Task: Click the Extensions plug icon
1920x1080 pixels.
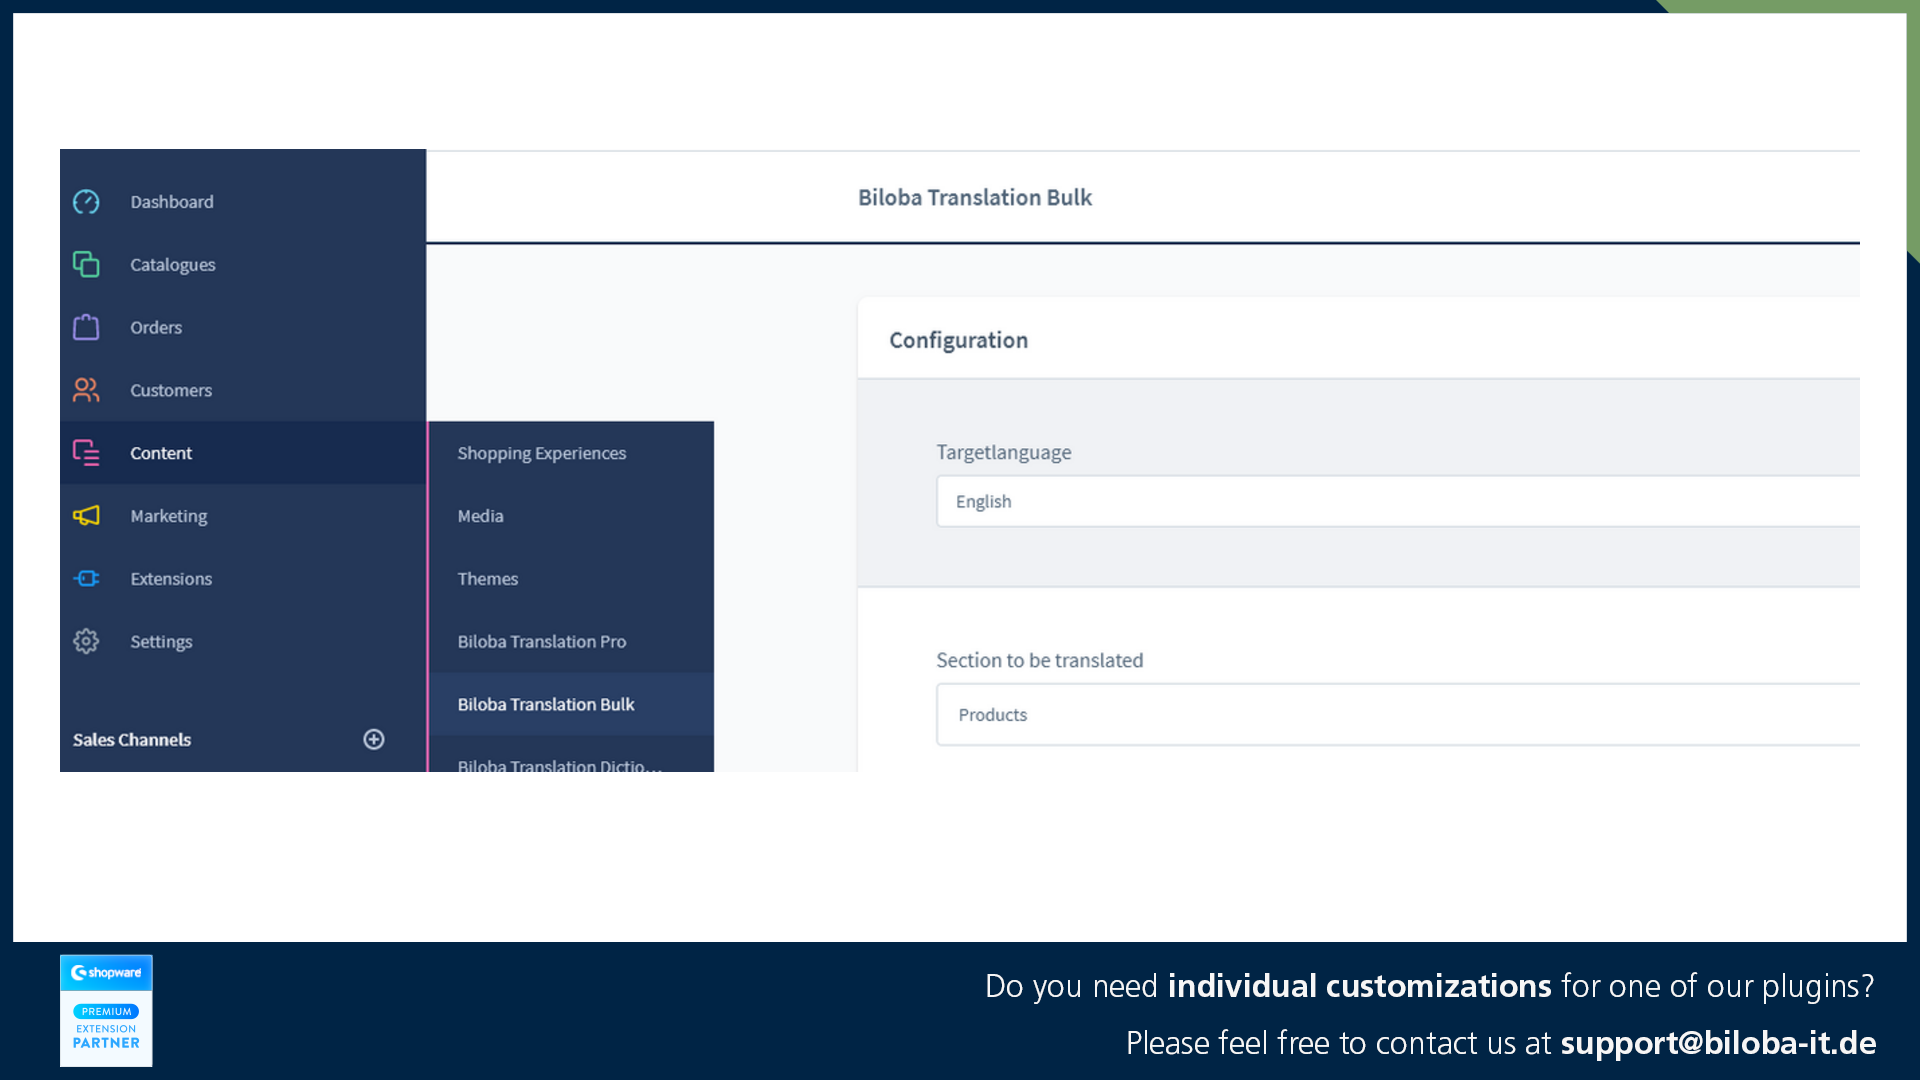Action: coord(86,578)
